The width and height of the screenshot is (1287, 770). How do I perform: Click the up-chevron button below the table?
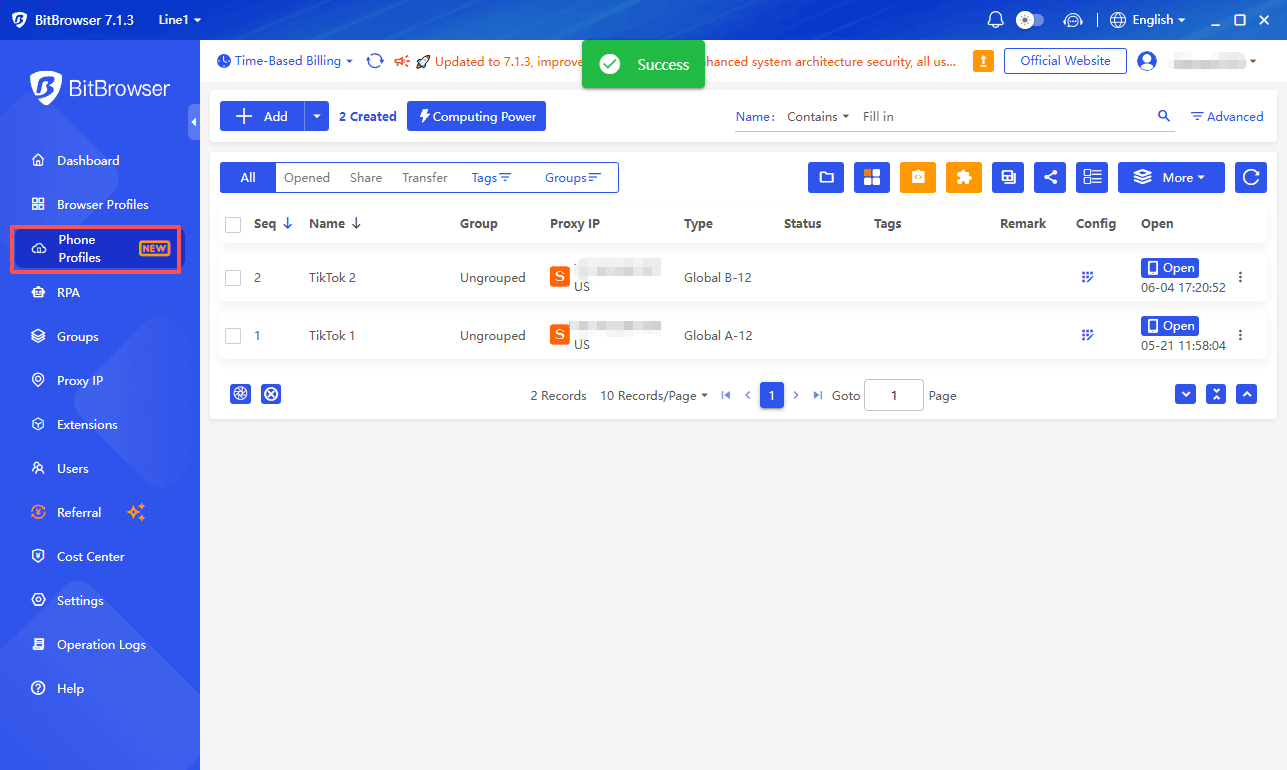[x=1246, y=394]
